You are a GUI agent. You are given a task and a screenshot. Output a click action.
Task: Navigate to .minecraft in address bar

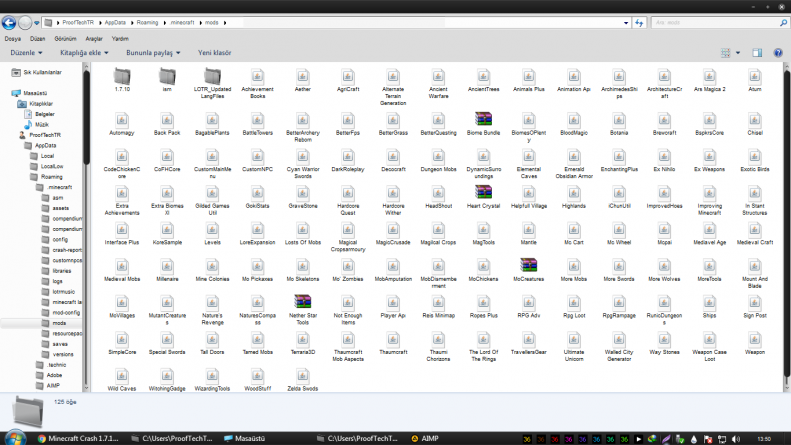182,23
